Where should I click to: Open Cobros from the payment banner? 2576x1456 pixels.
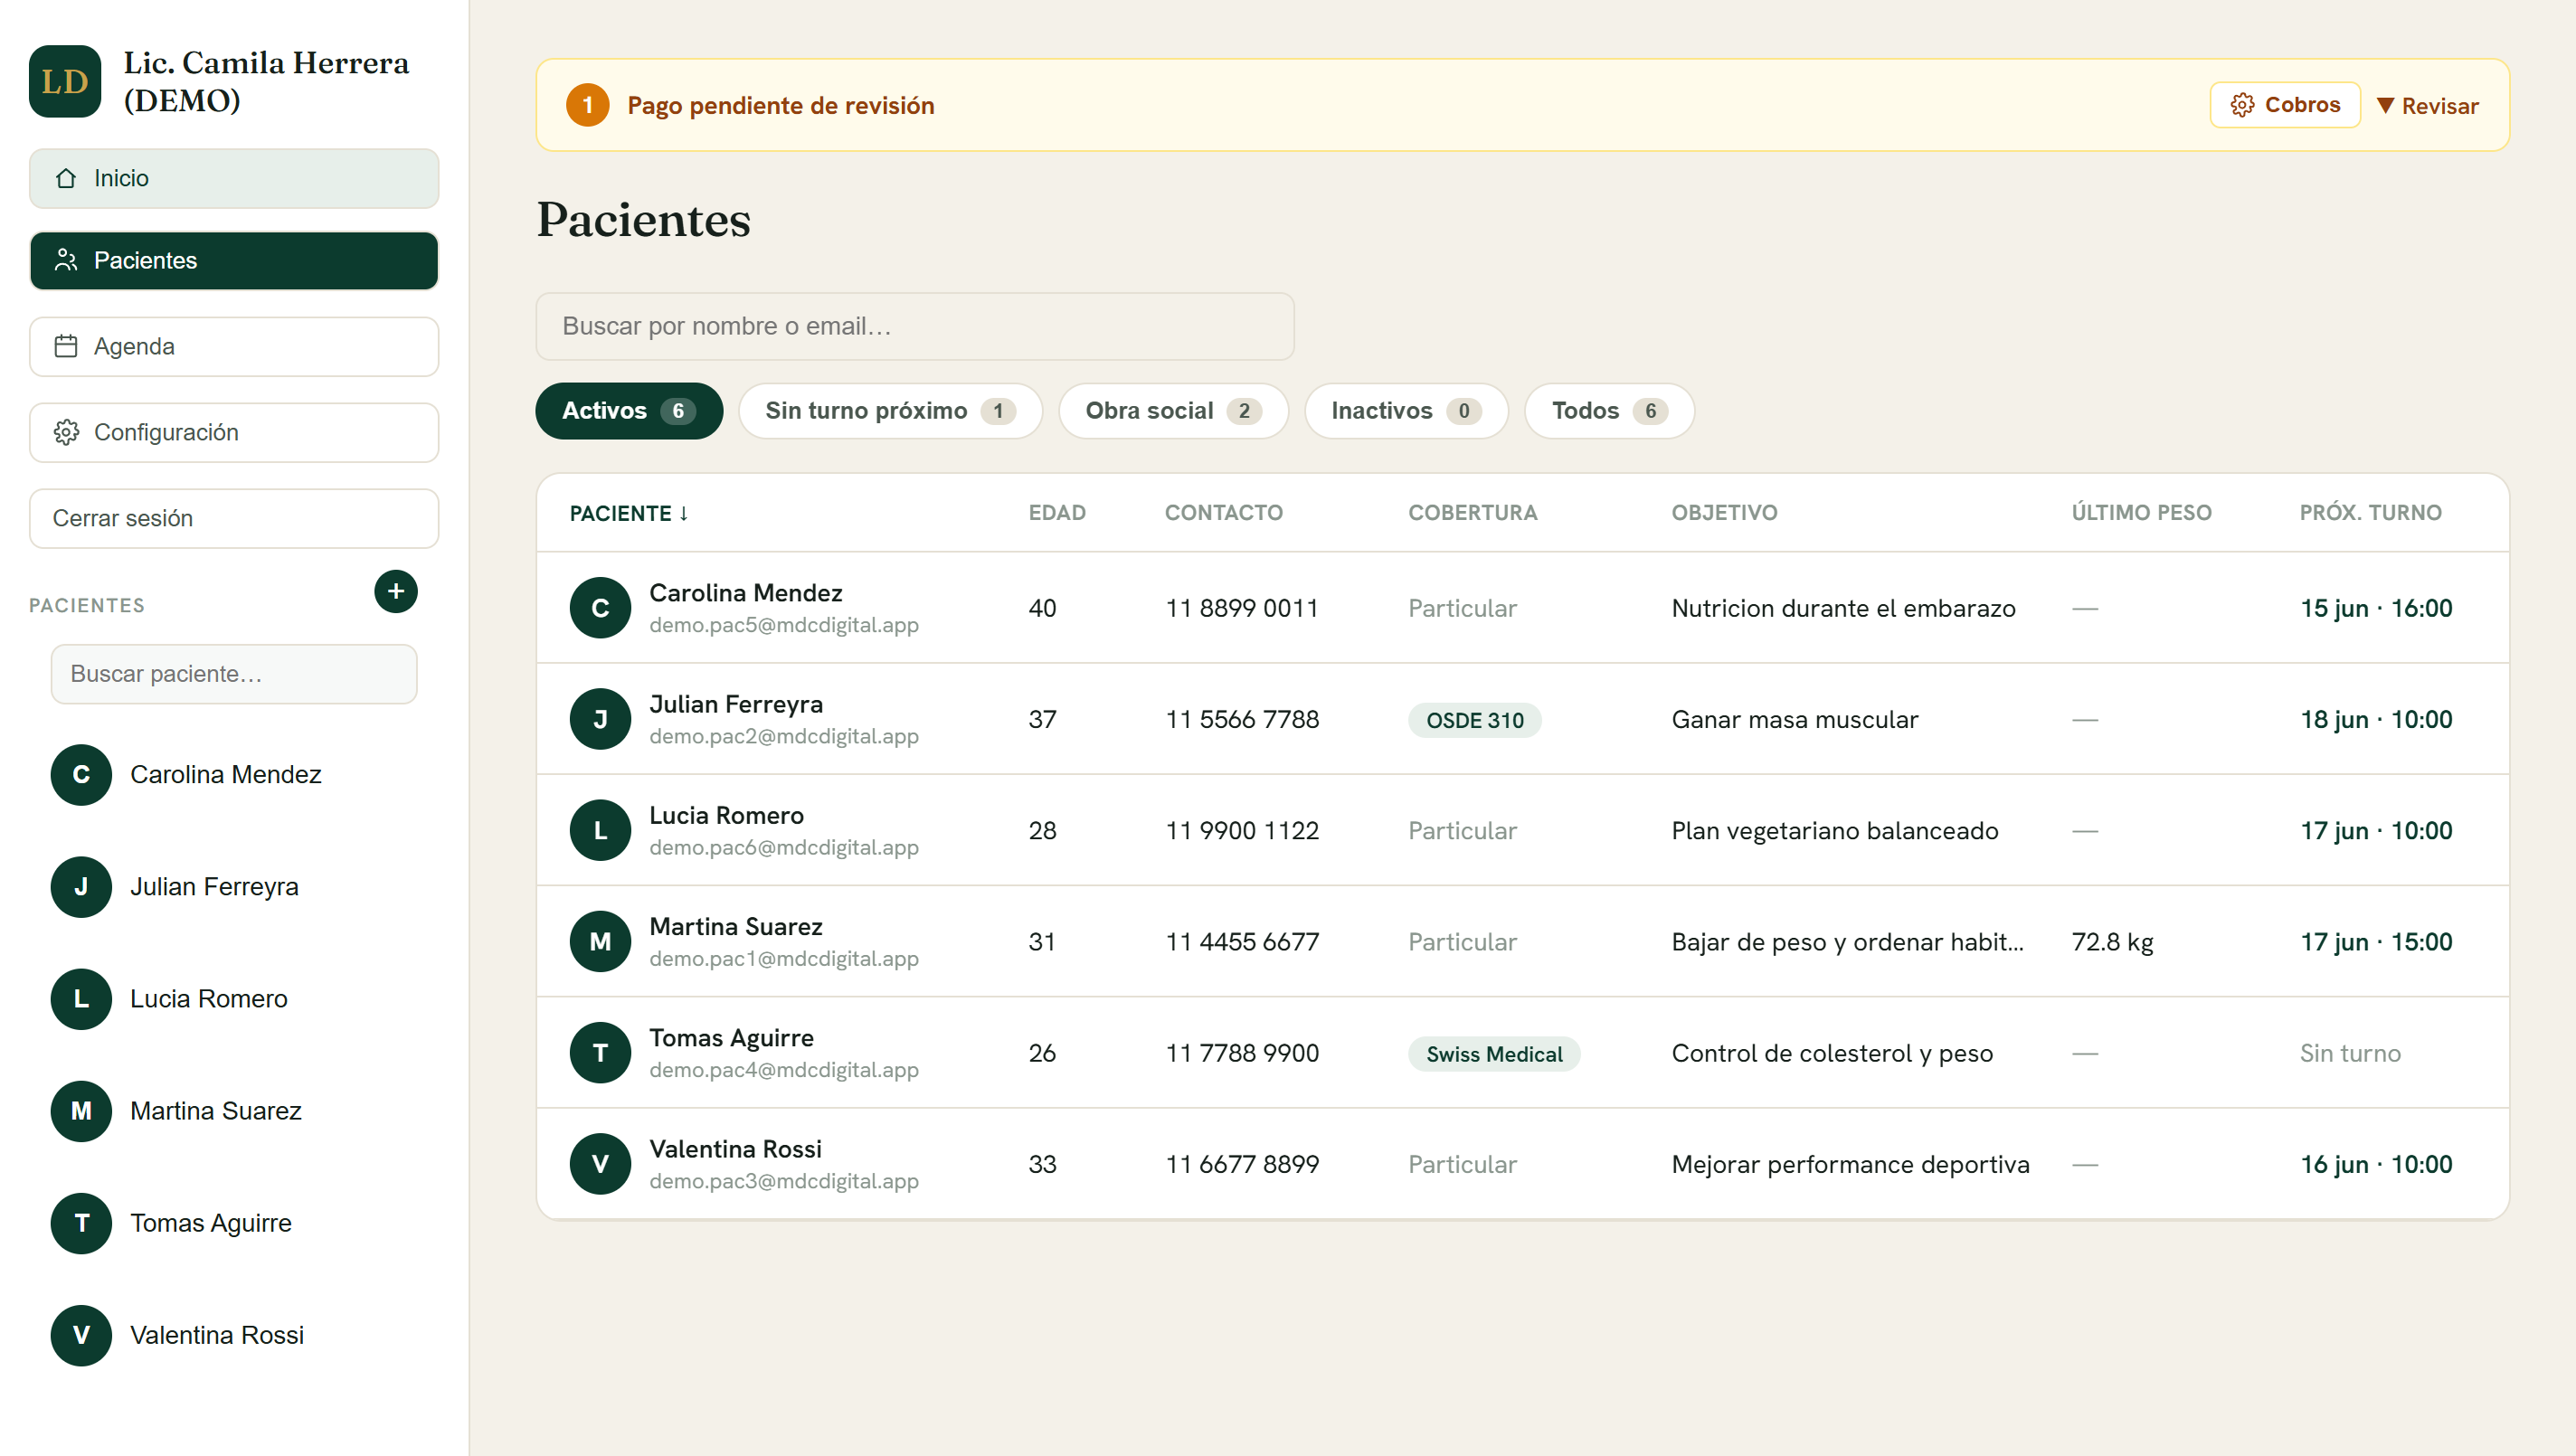pos(2285,105)
